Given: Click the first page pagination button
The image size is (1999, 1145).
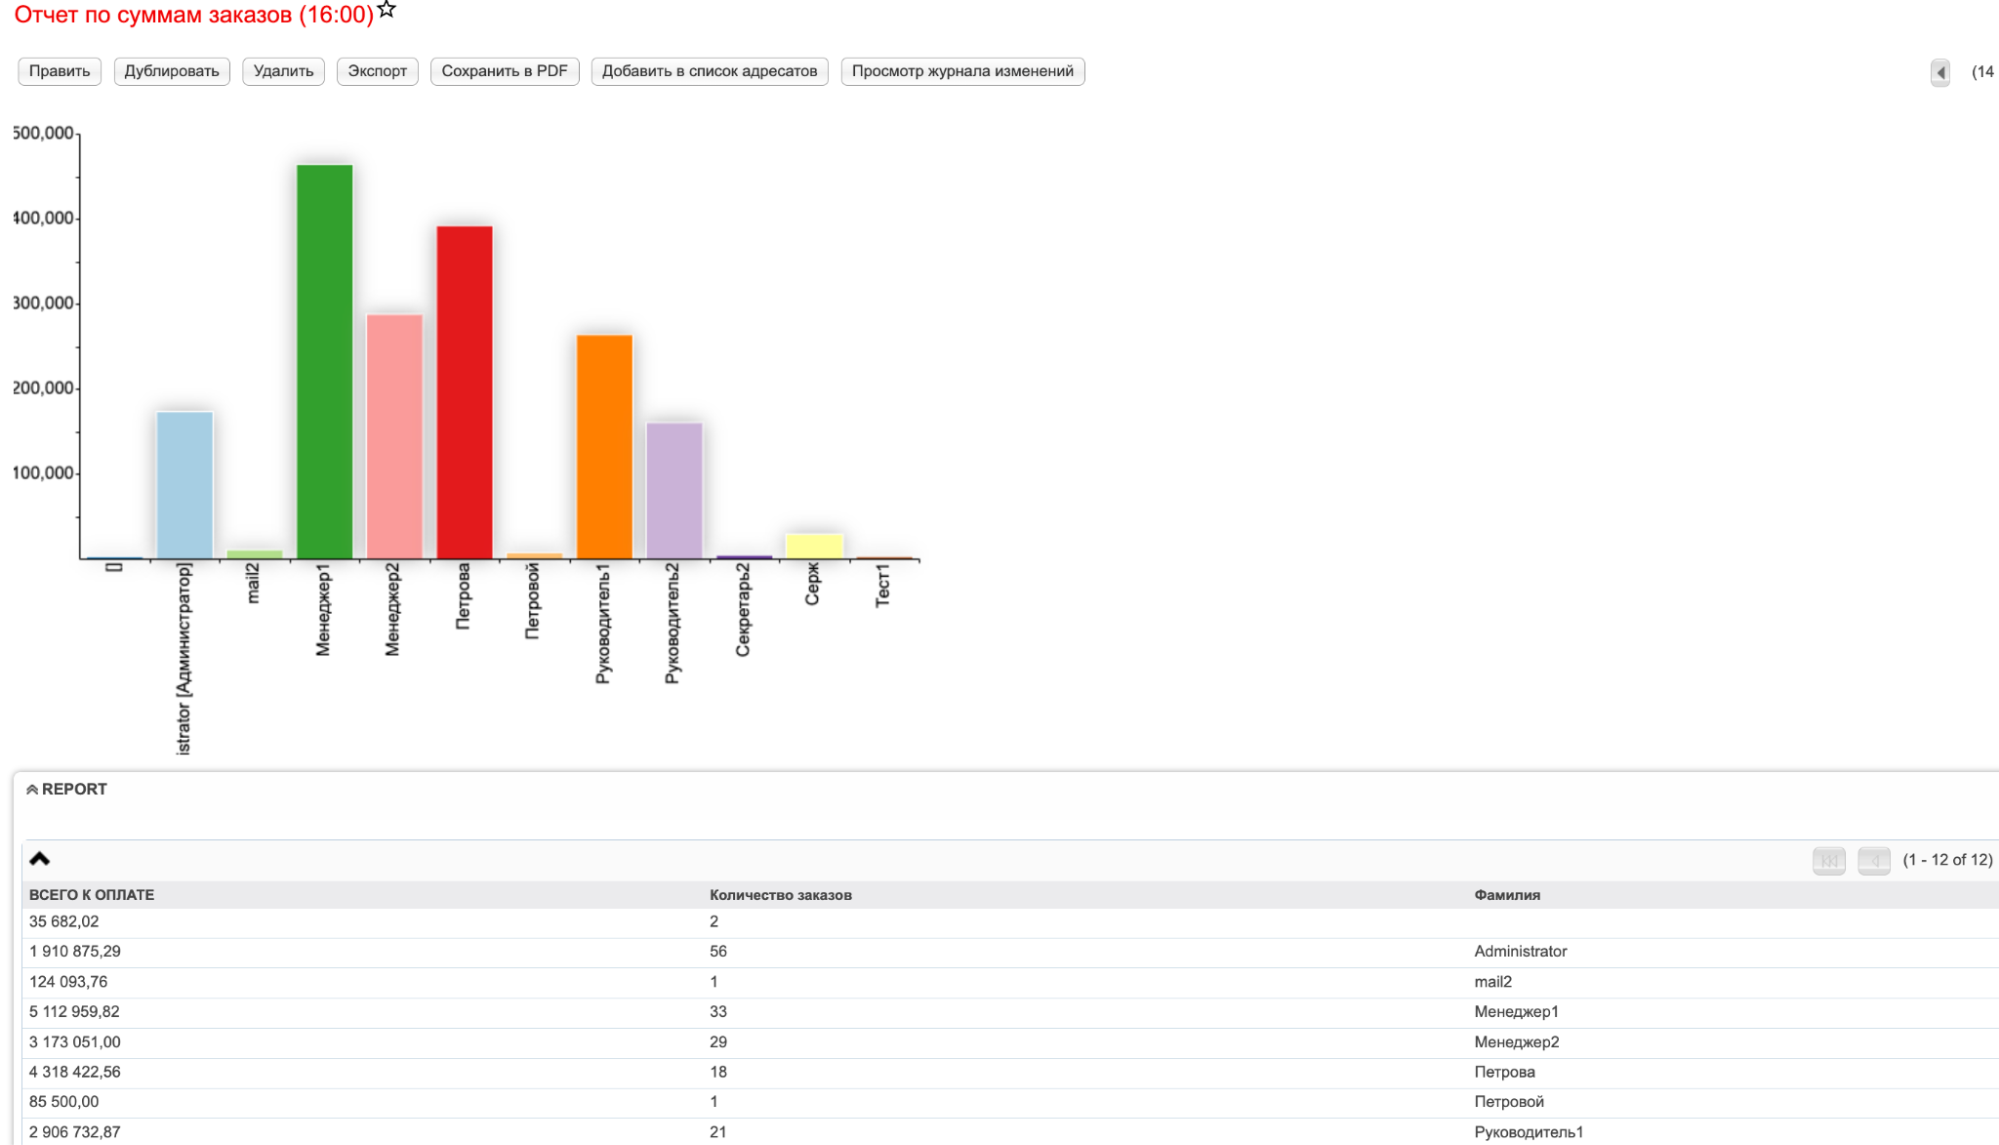Looking at the screenshot, I should point(1828,860).
